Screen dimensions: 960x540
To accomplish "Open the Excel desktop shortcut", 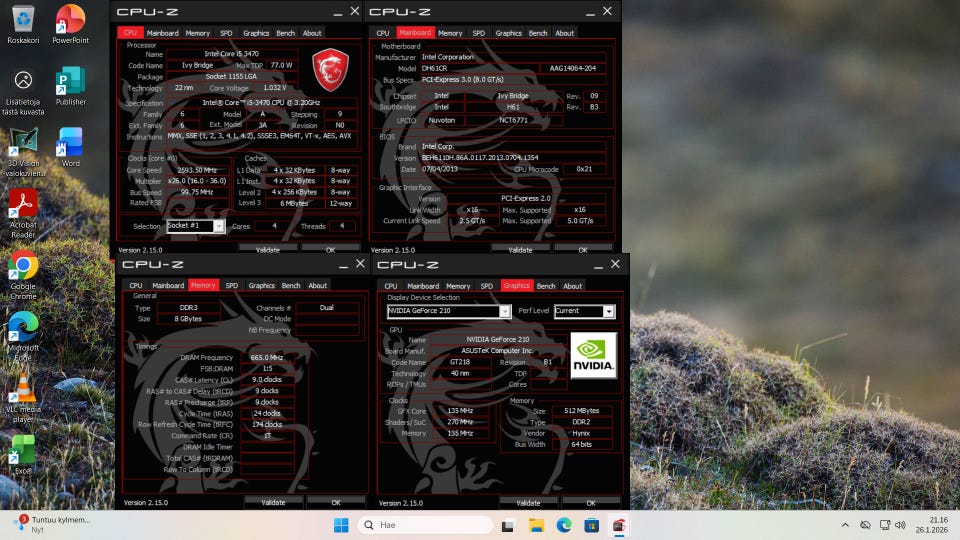I will [23, 455].
